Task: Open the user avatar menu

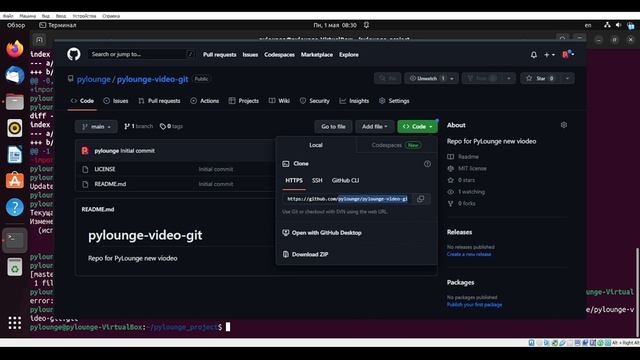Action: tap(568, 54)
